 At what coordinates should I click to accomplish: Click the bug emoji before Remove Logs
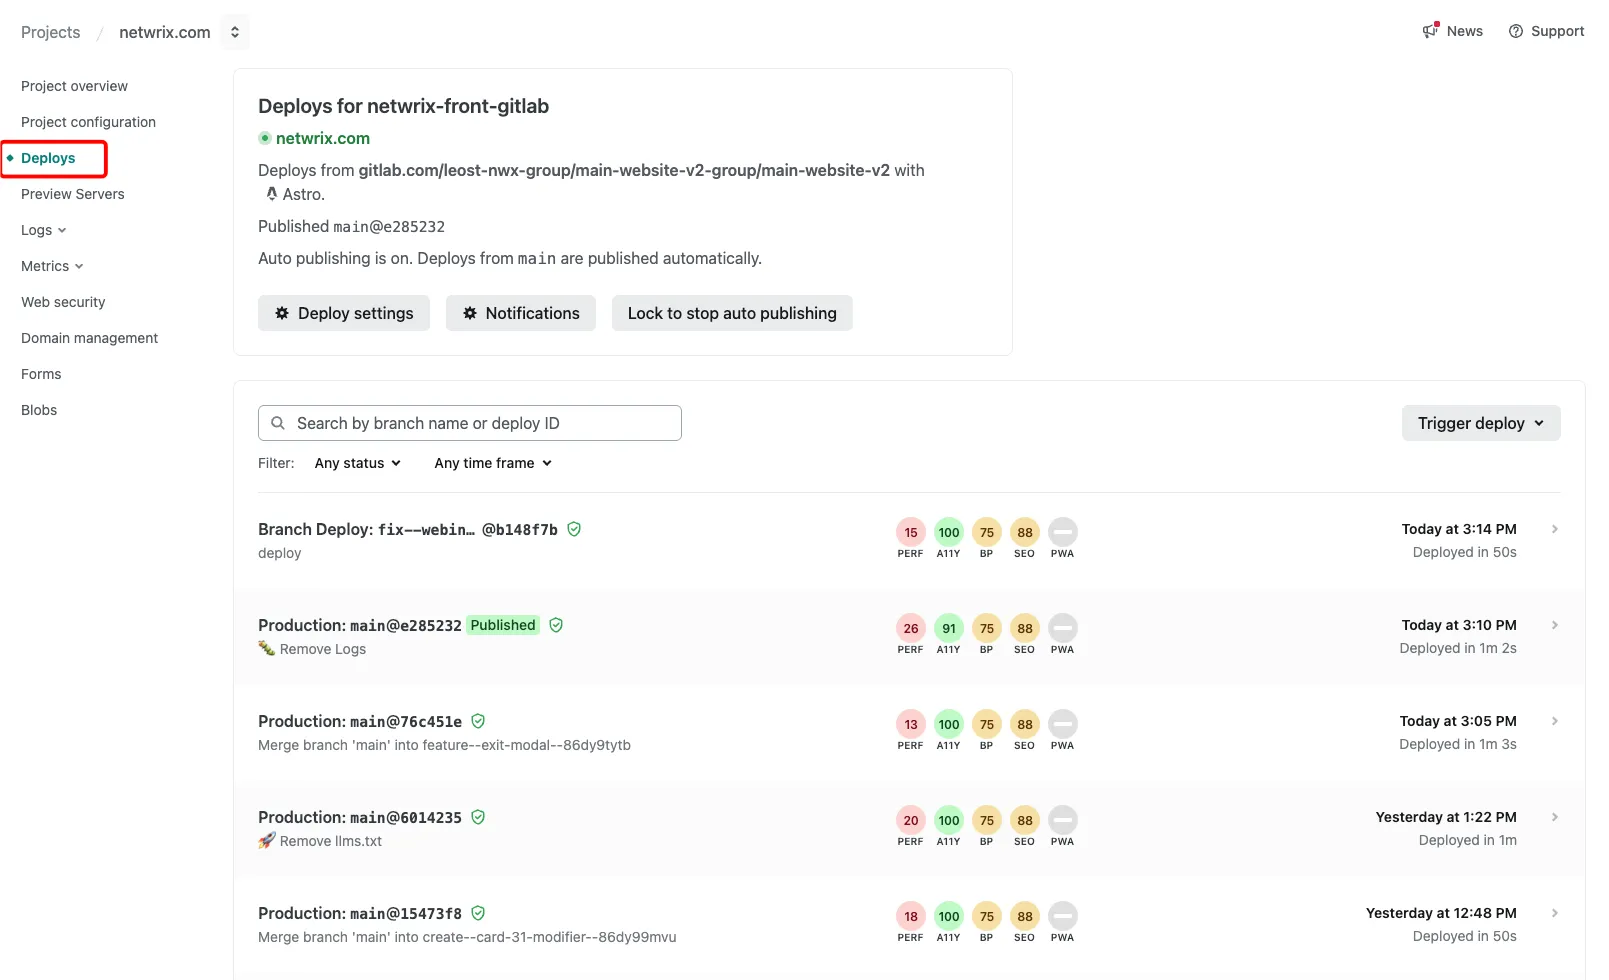266,649
